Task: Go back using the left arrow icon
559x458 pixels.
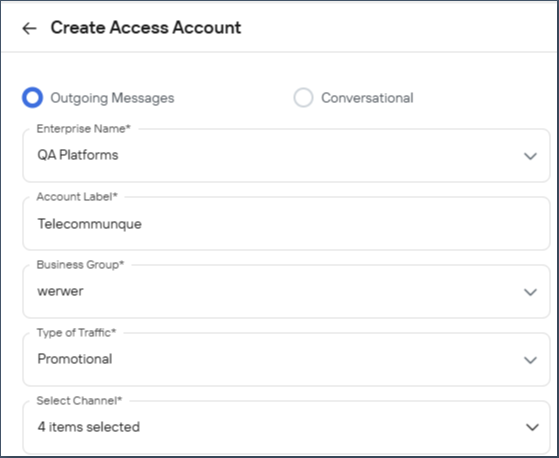Action: (29, 28)
